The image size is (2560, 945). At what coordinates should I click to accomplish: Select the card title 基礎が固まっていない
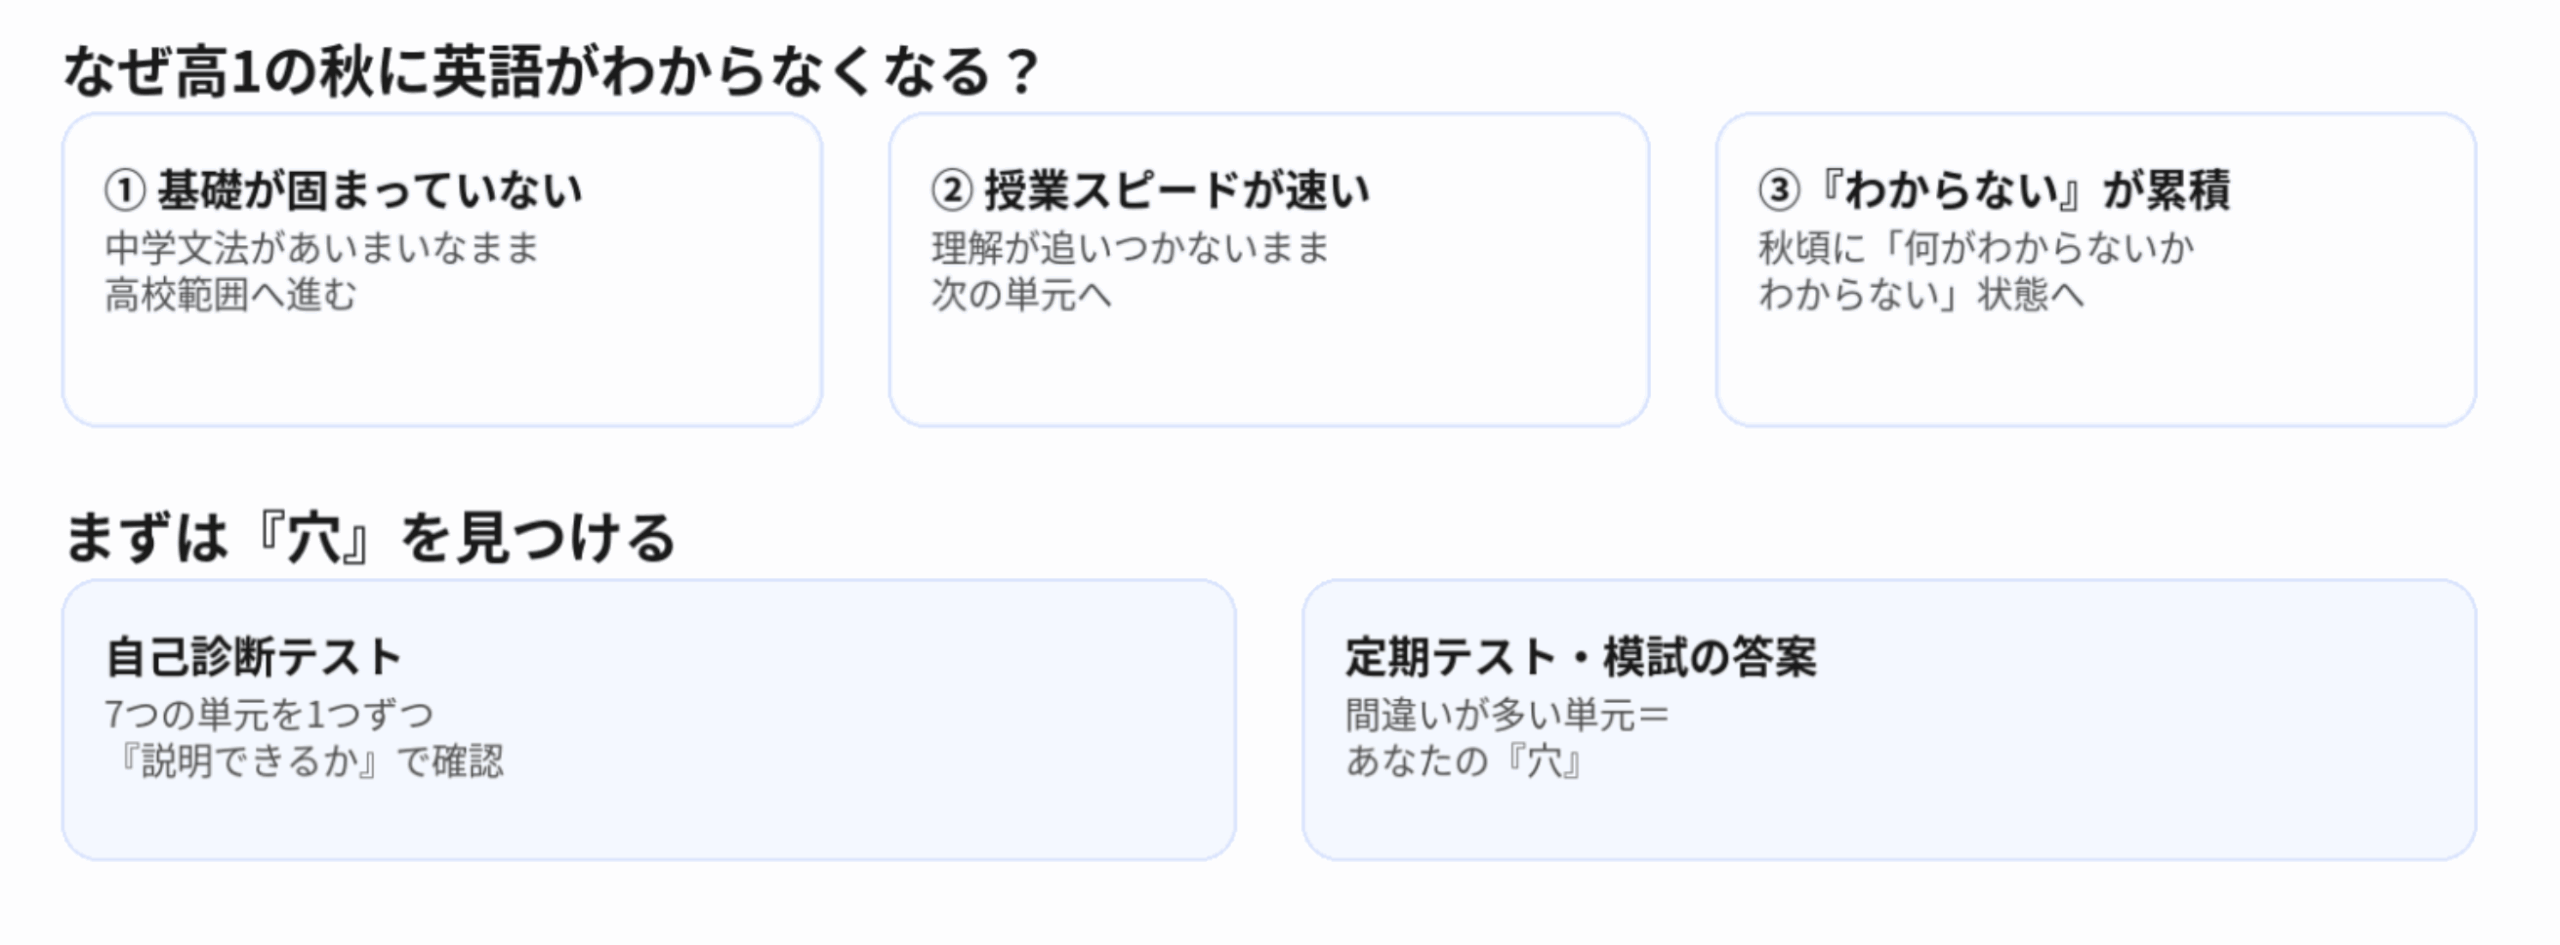coord(370,190)
